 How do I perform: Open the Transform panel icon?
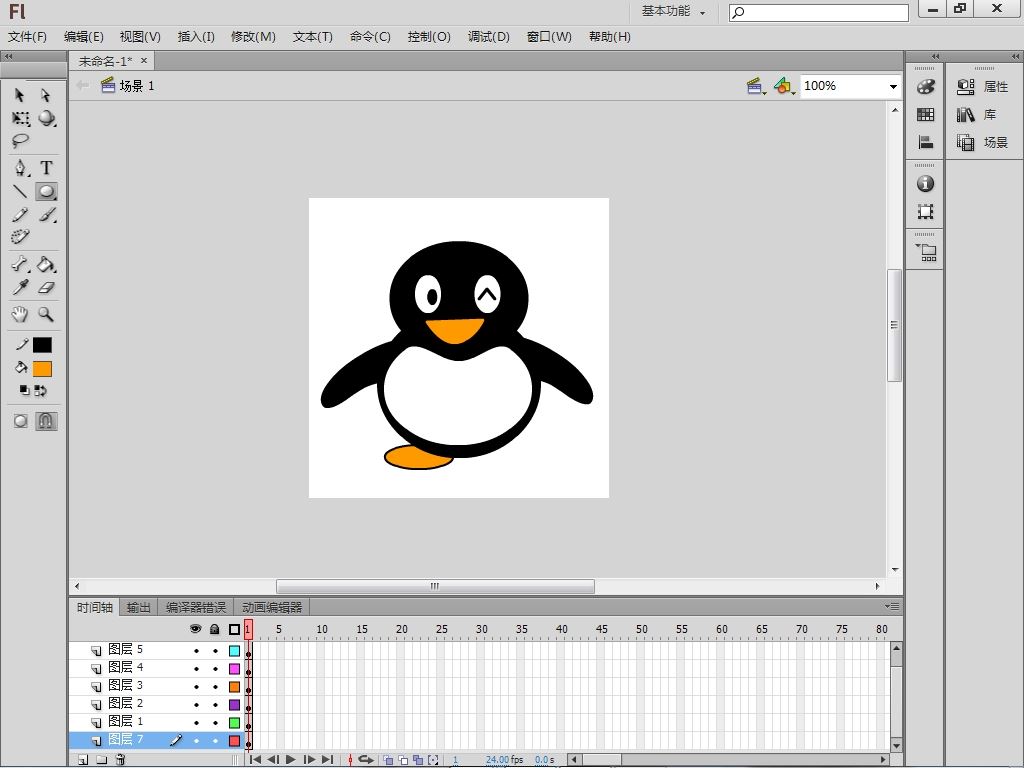pyautogui.click(x=925, y=211)
